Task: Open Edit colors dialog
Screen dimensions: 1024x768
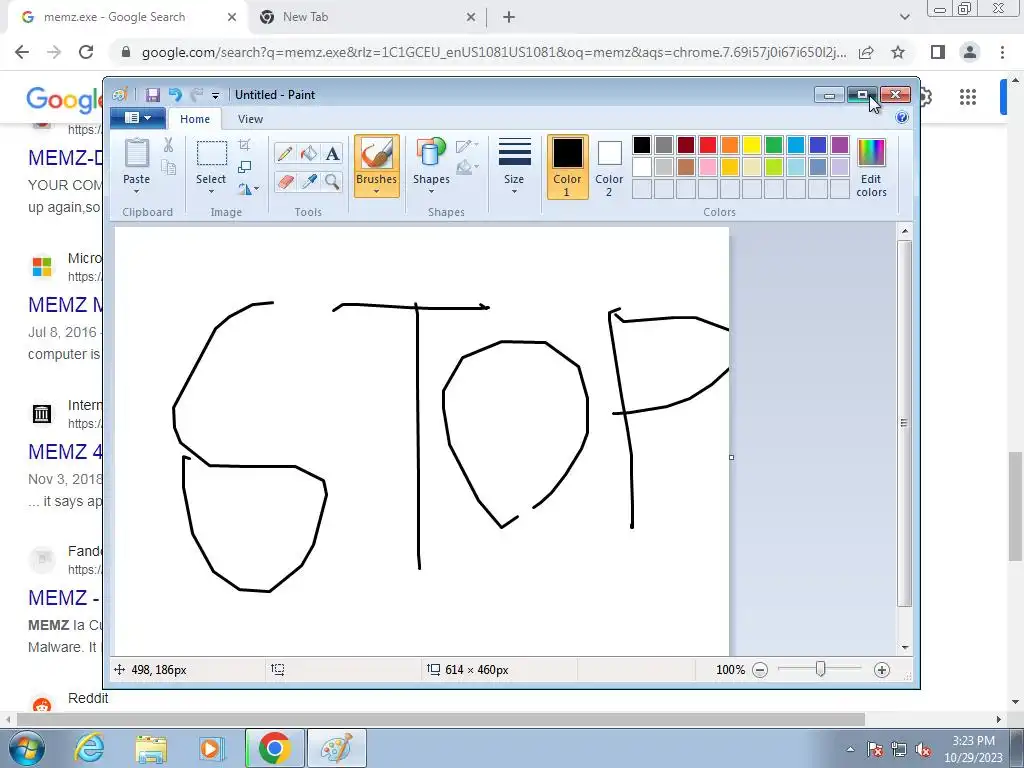Action: (871, 167)
